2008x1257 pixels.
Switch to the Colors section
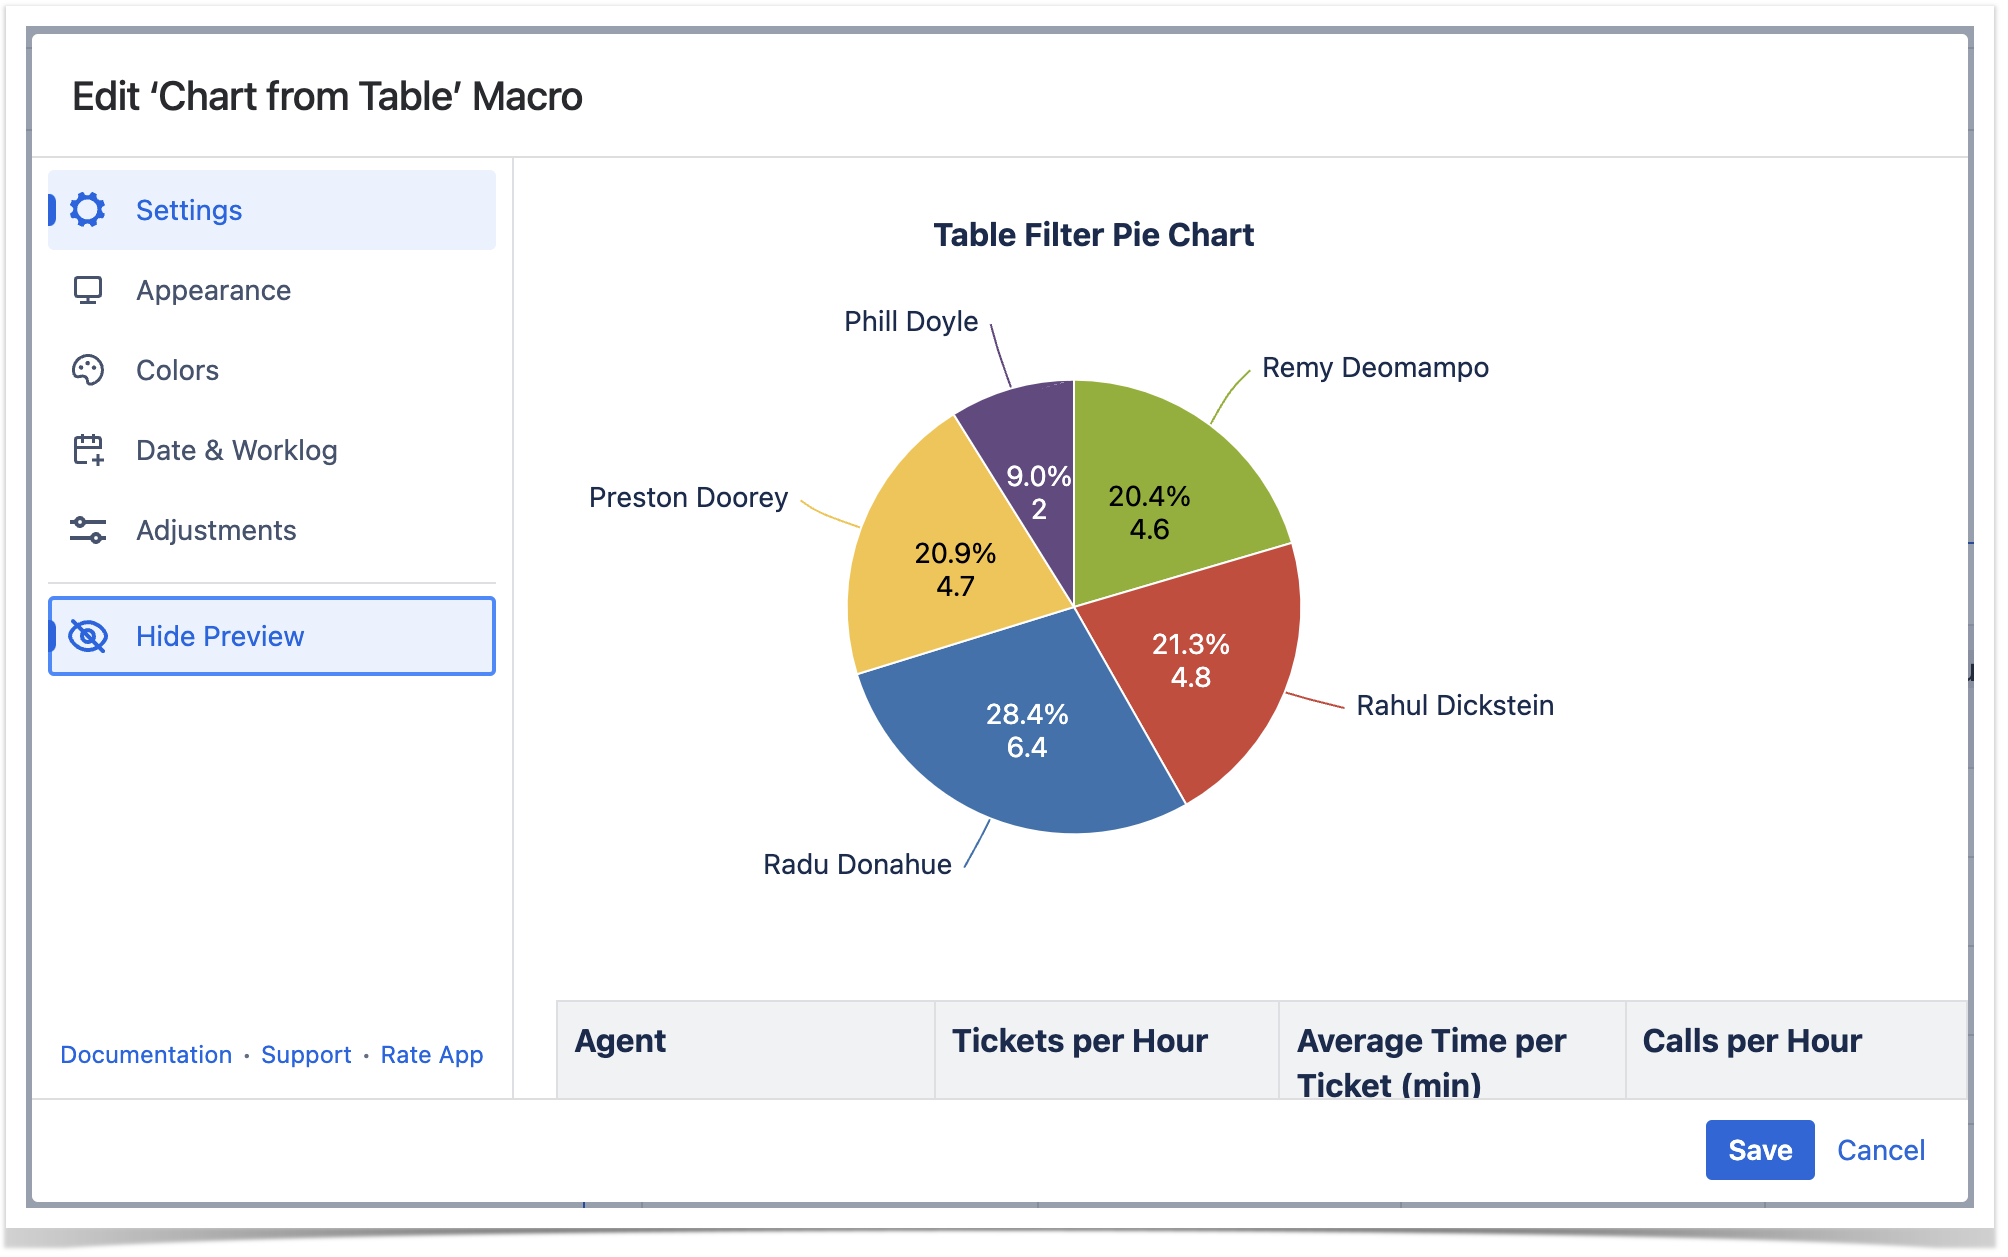coord(177,370)
